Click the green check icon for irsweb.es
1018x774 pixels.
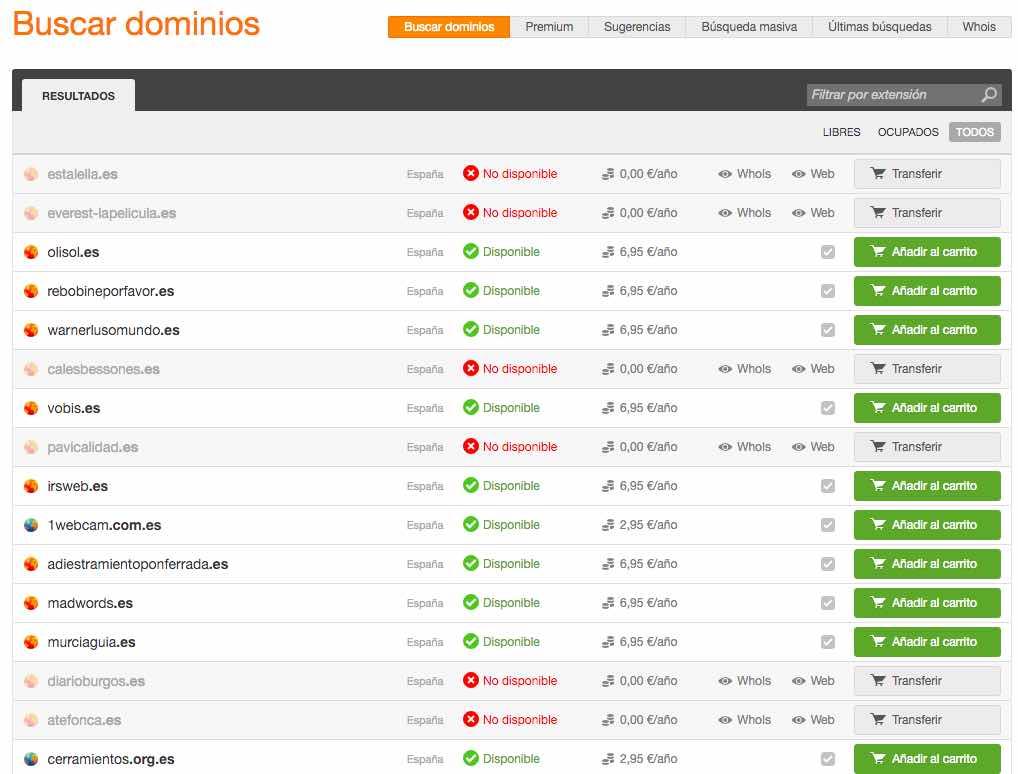471,486
